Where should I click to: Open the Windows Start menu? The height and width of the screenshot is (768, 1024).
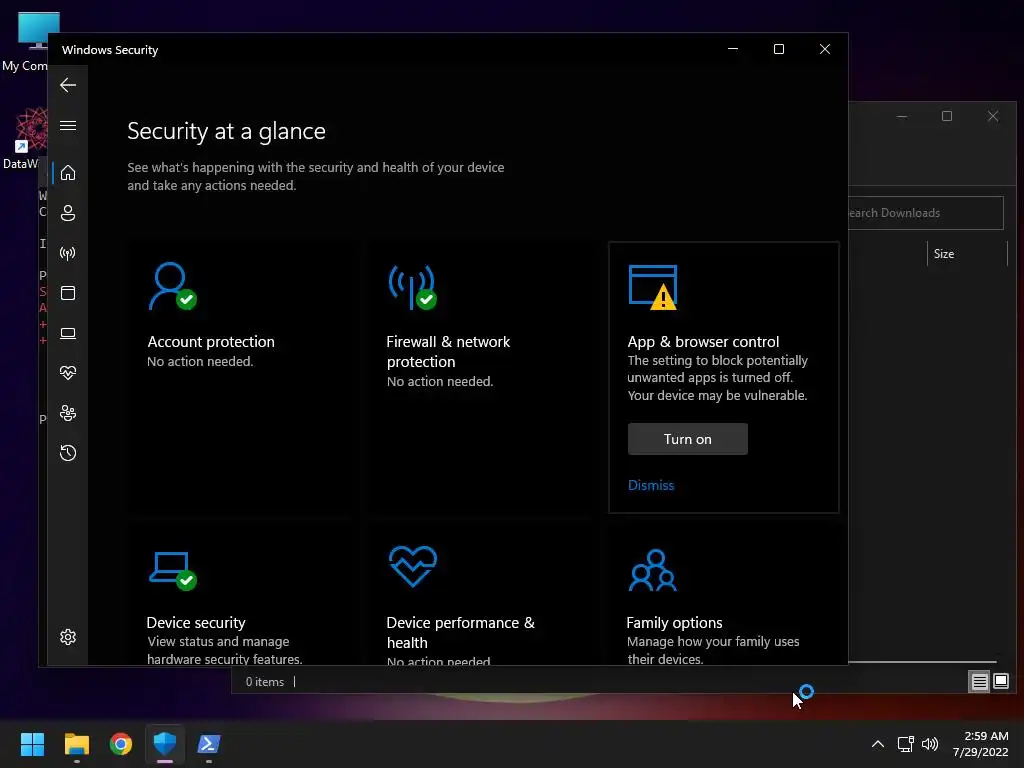32,744
